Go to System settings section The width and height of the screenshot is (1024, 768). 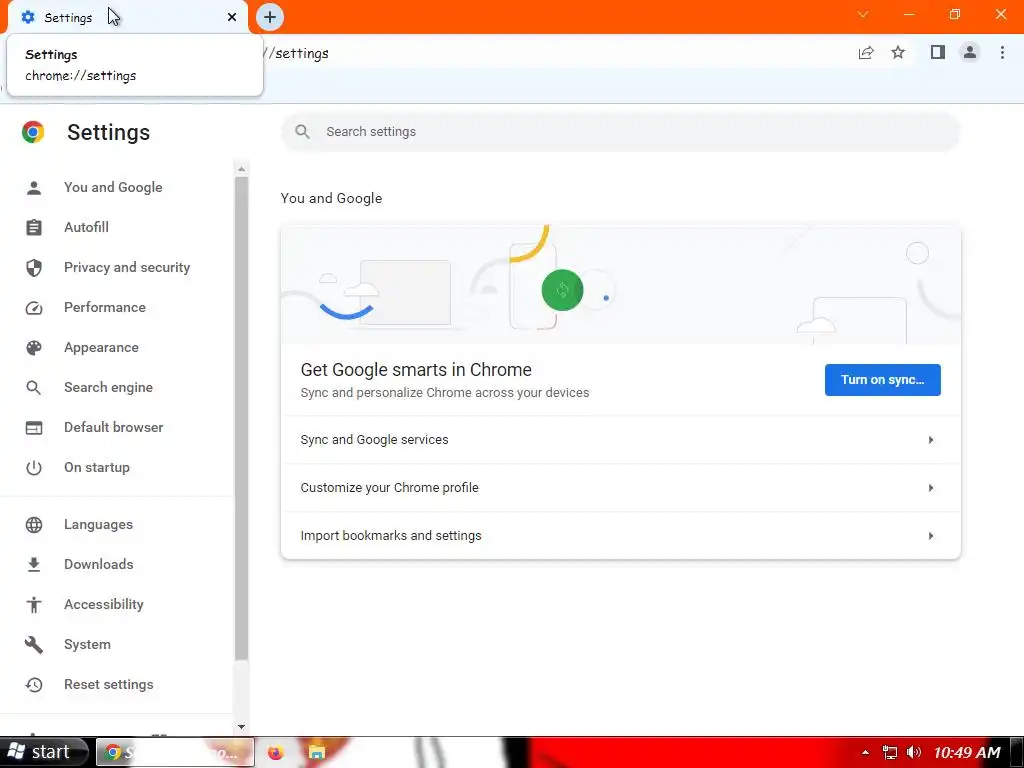click(87, 645)
